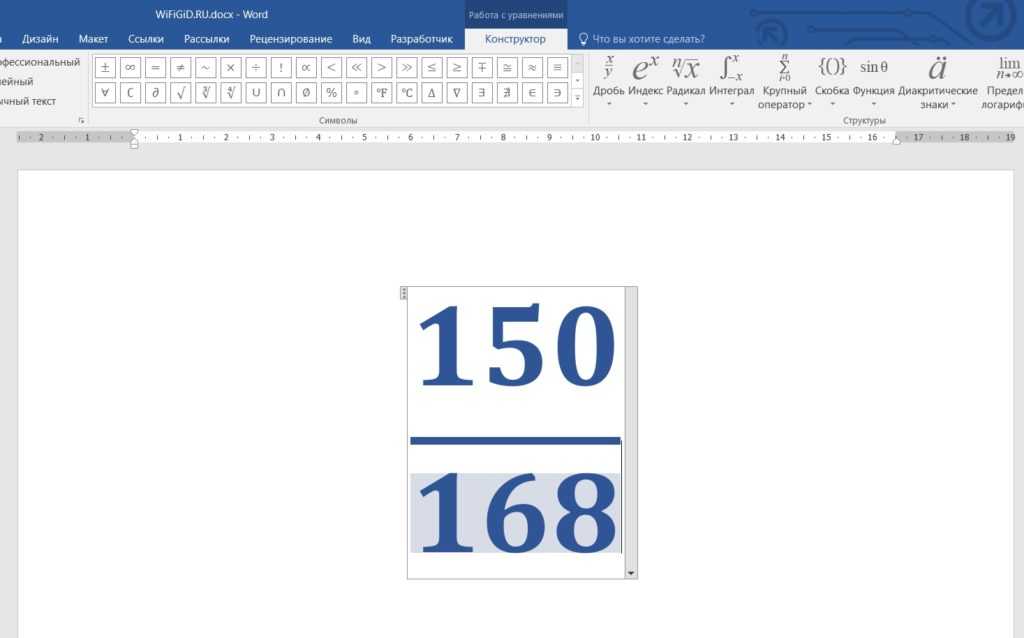Insert the almost-equal symbol
The image size is (1024, 638).
[x=532, y=67]
